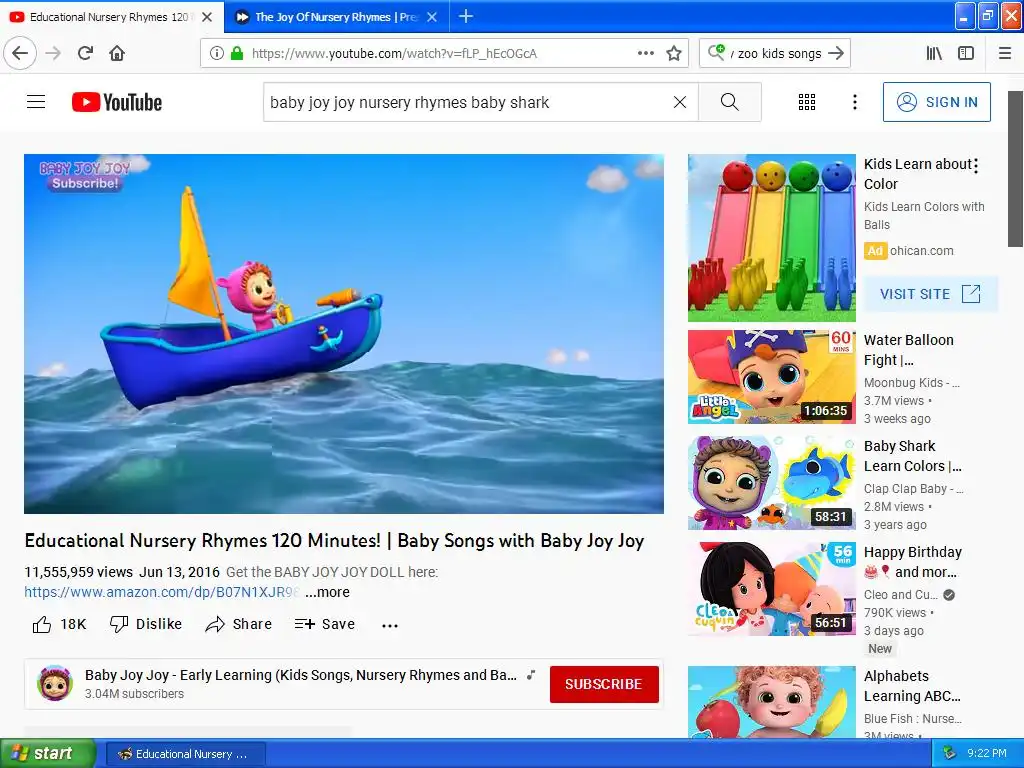Close the Educational Nursery Rhymes tab
This screenshot has width=1024, height=768.
click(x=207, y=17)
